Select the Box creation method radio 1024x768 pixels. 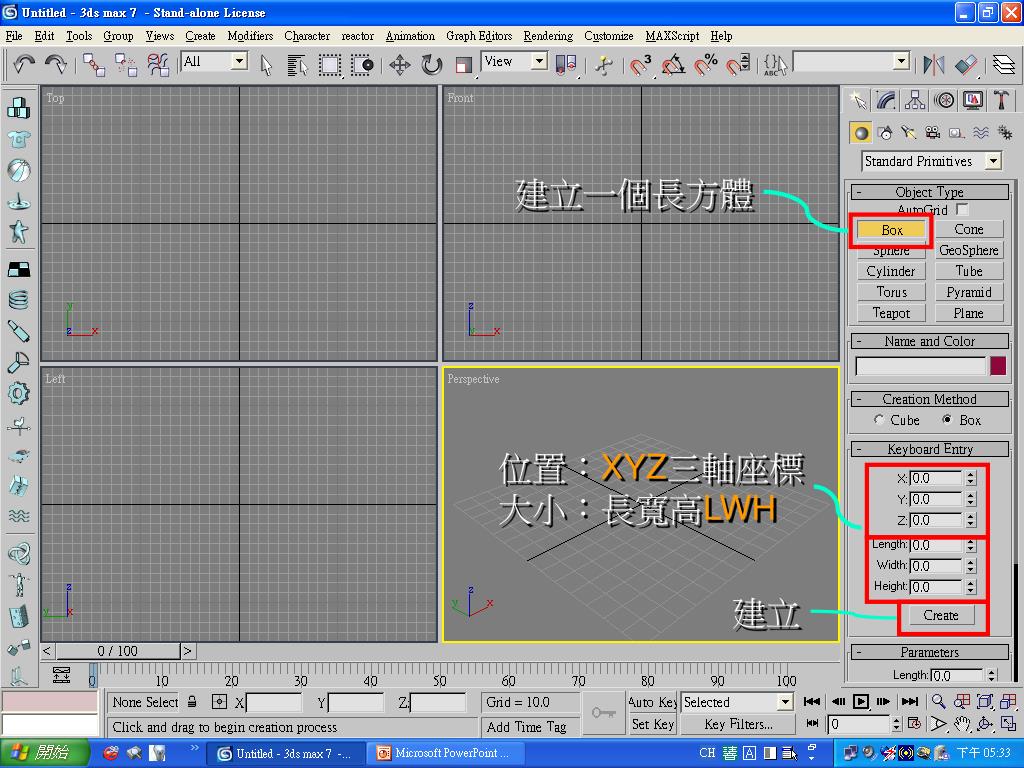[947, 420]
